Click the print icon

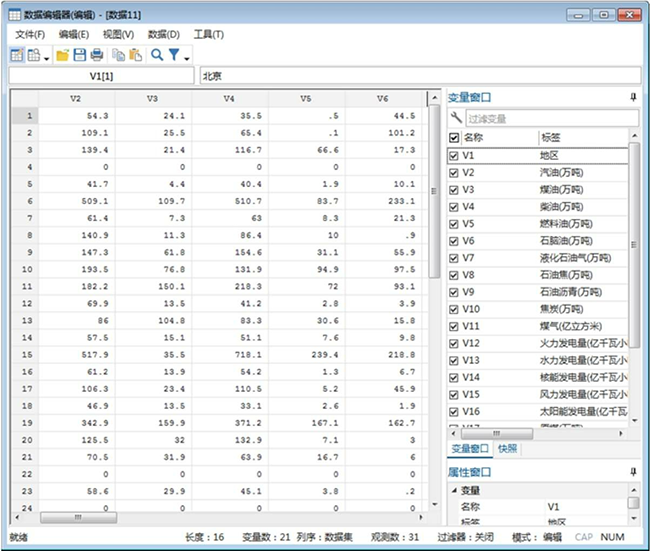click(x=97, y=55)
